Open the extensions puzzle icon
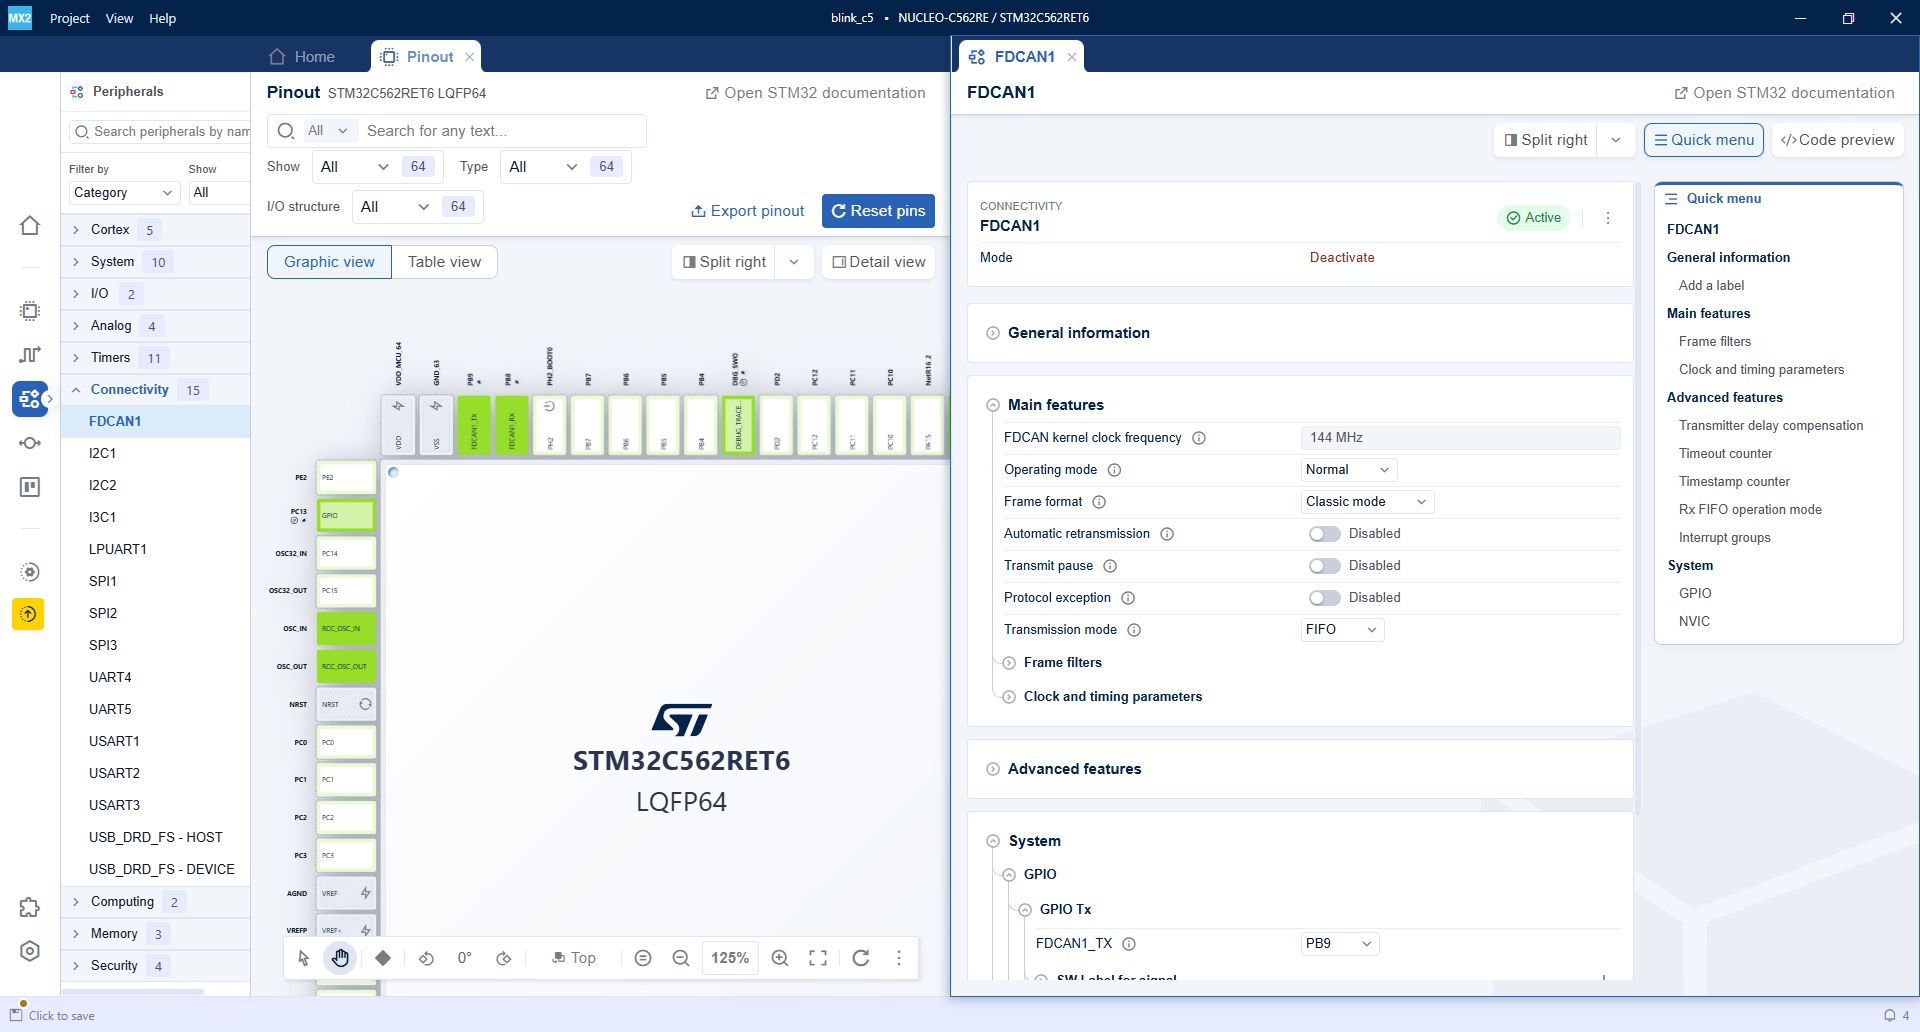Image resolution: width=1920 pixels, height=1032 pixels. click(x=30, y=907)
